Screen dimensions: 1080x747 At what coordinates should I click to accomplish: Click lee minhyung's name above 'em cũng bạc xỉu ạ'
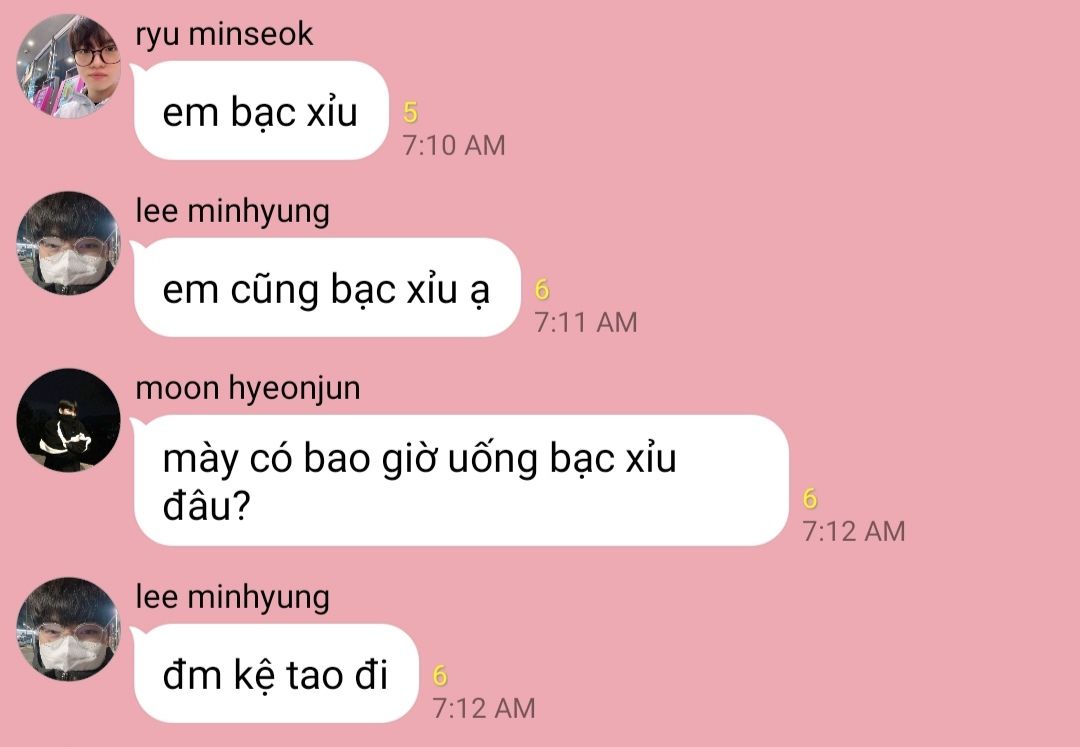coord(232,212)
